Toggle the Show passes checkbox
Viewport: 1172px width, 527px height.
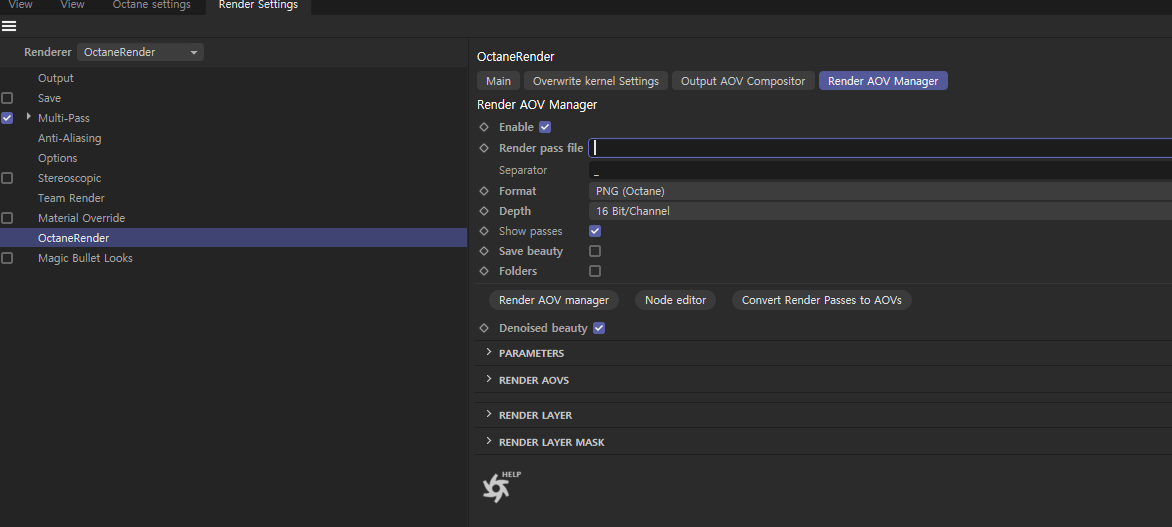pyautogui.click(x=595, y=231)
